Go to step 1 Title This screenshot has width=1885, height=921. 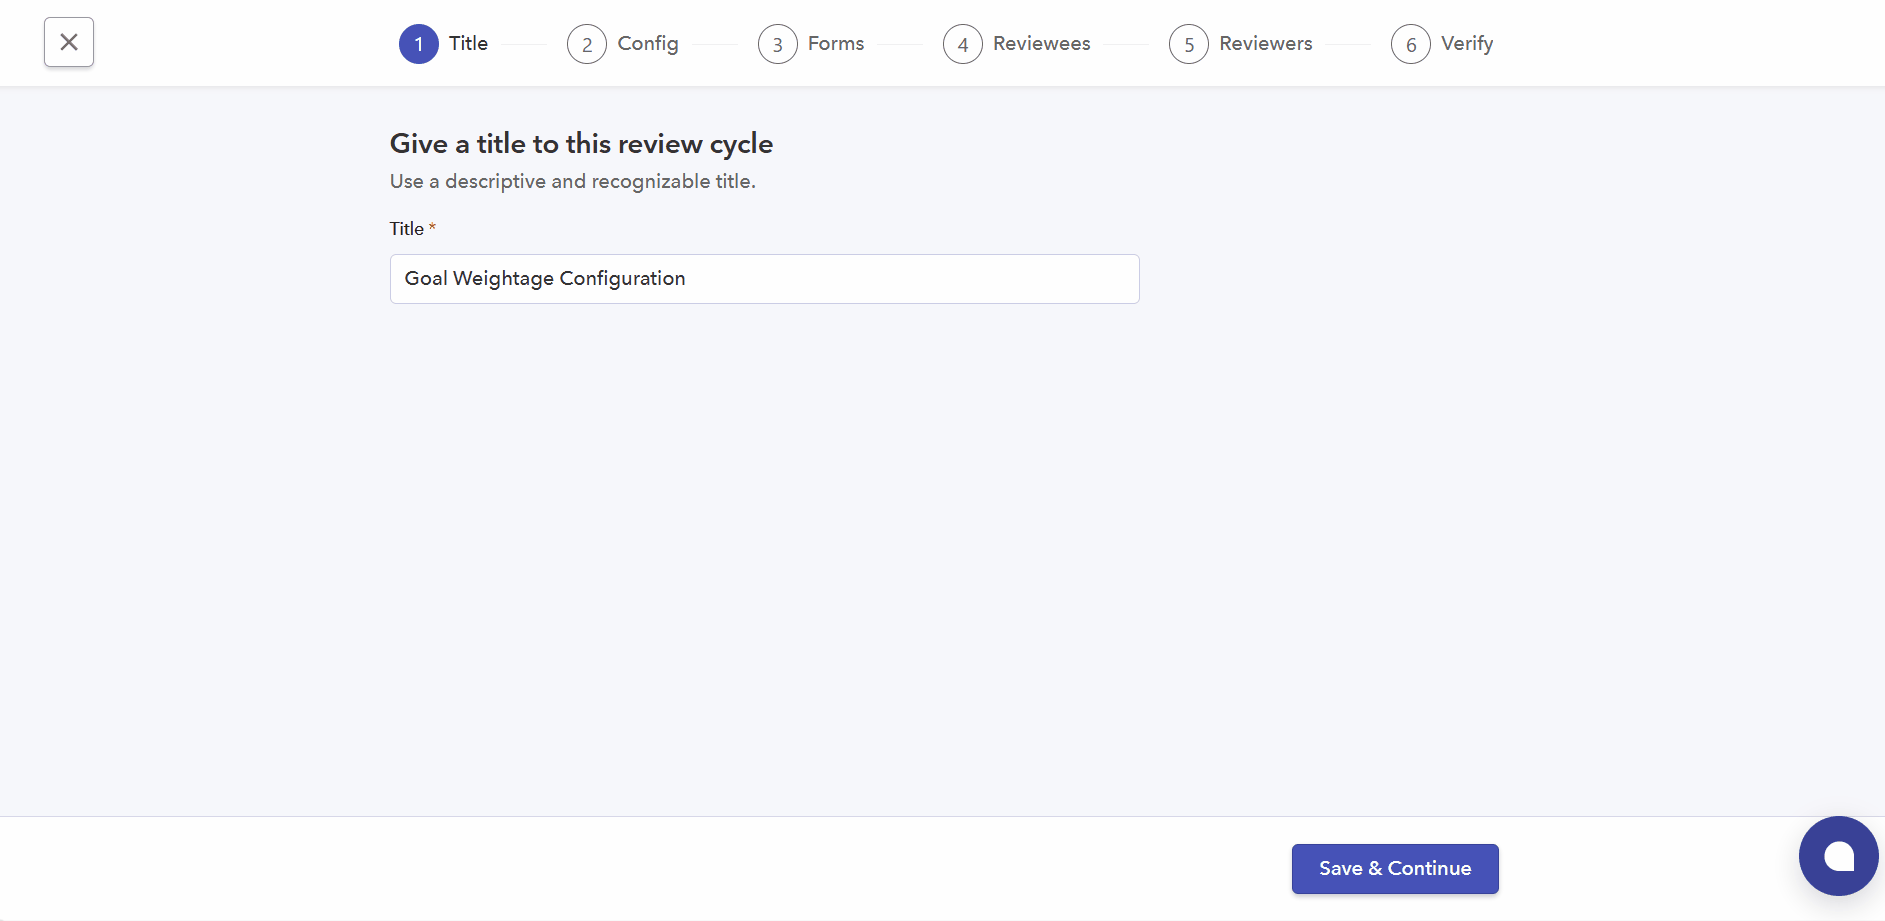(444, 44)
